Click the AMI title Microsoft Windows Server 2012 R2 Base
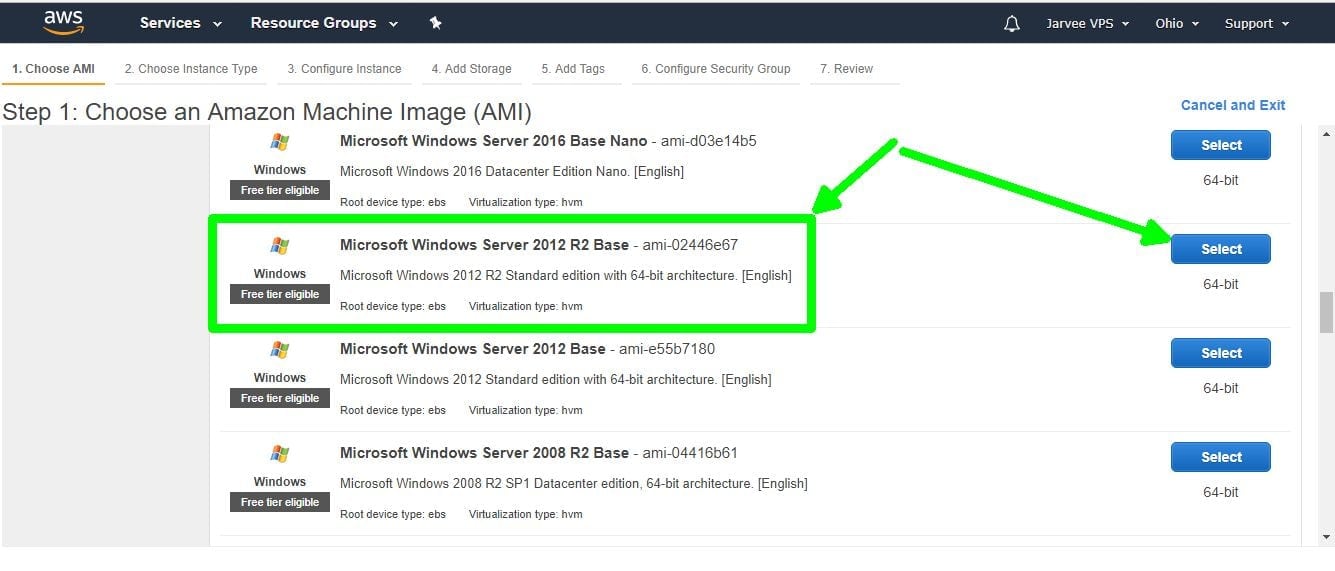The image size is (1335, 571). [x=485, y=245]
